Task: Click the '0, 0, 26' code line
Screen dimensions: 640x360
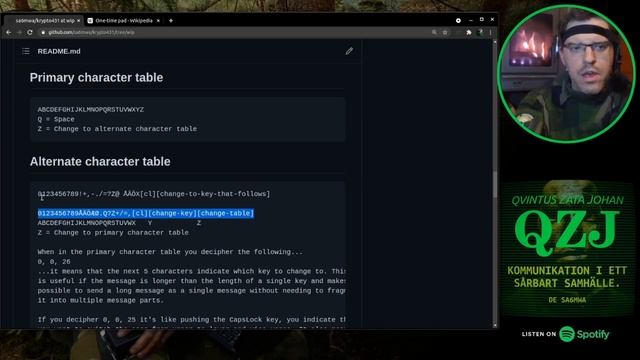Action: click(54, 262)
